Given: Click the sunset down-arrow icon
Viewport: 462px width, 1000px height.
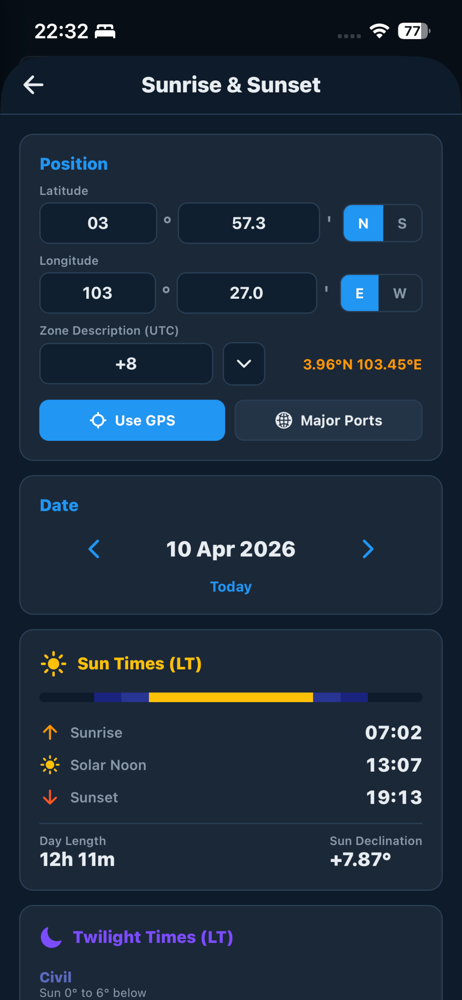Looking at the screenshot, I should 50,797.
